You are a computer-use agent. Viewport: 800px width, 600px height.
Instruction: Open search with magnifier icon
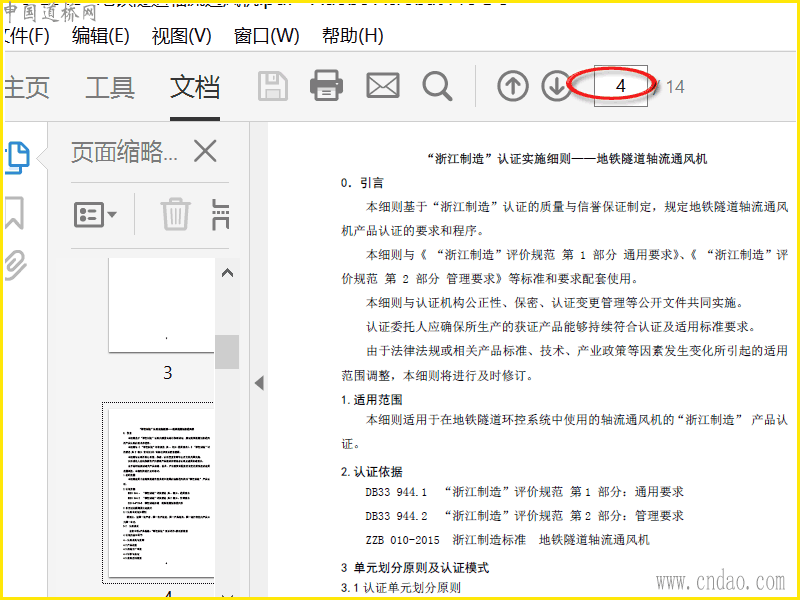pos(437,86)
